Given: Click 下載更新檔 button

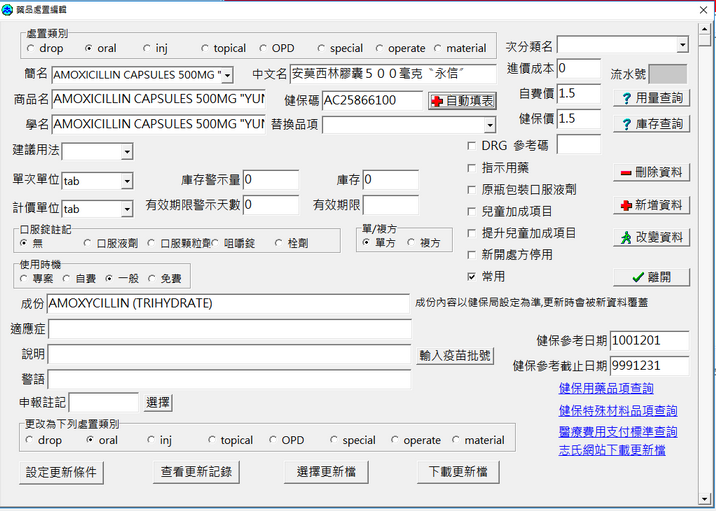Looking at the screenshot, I should (458, 472).
